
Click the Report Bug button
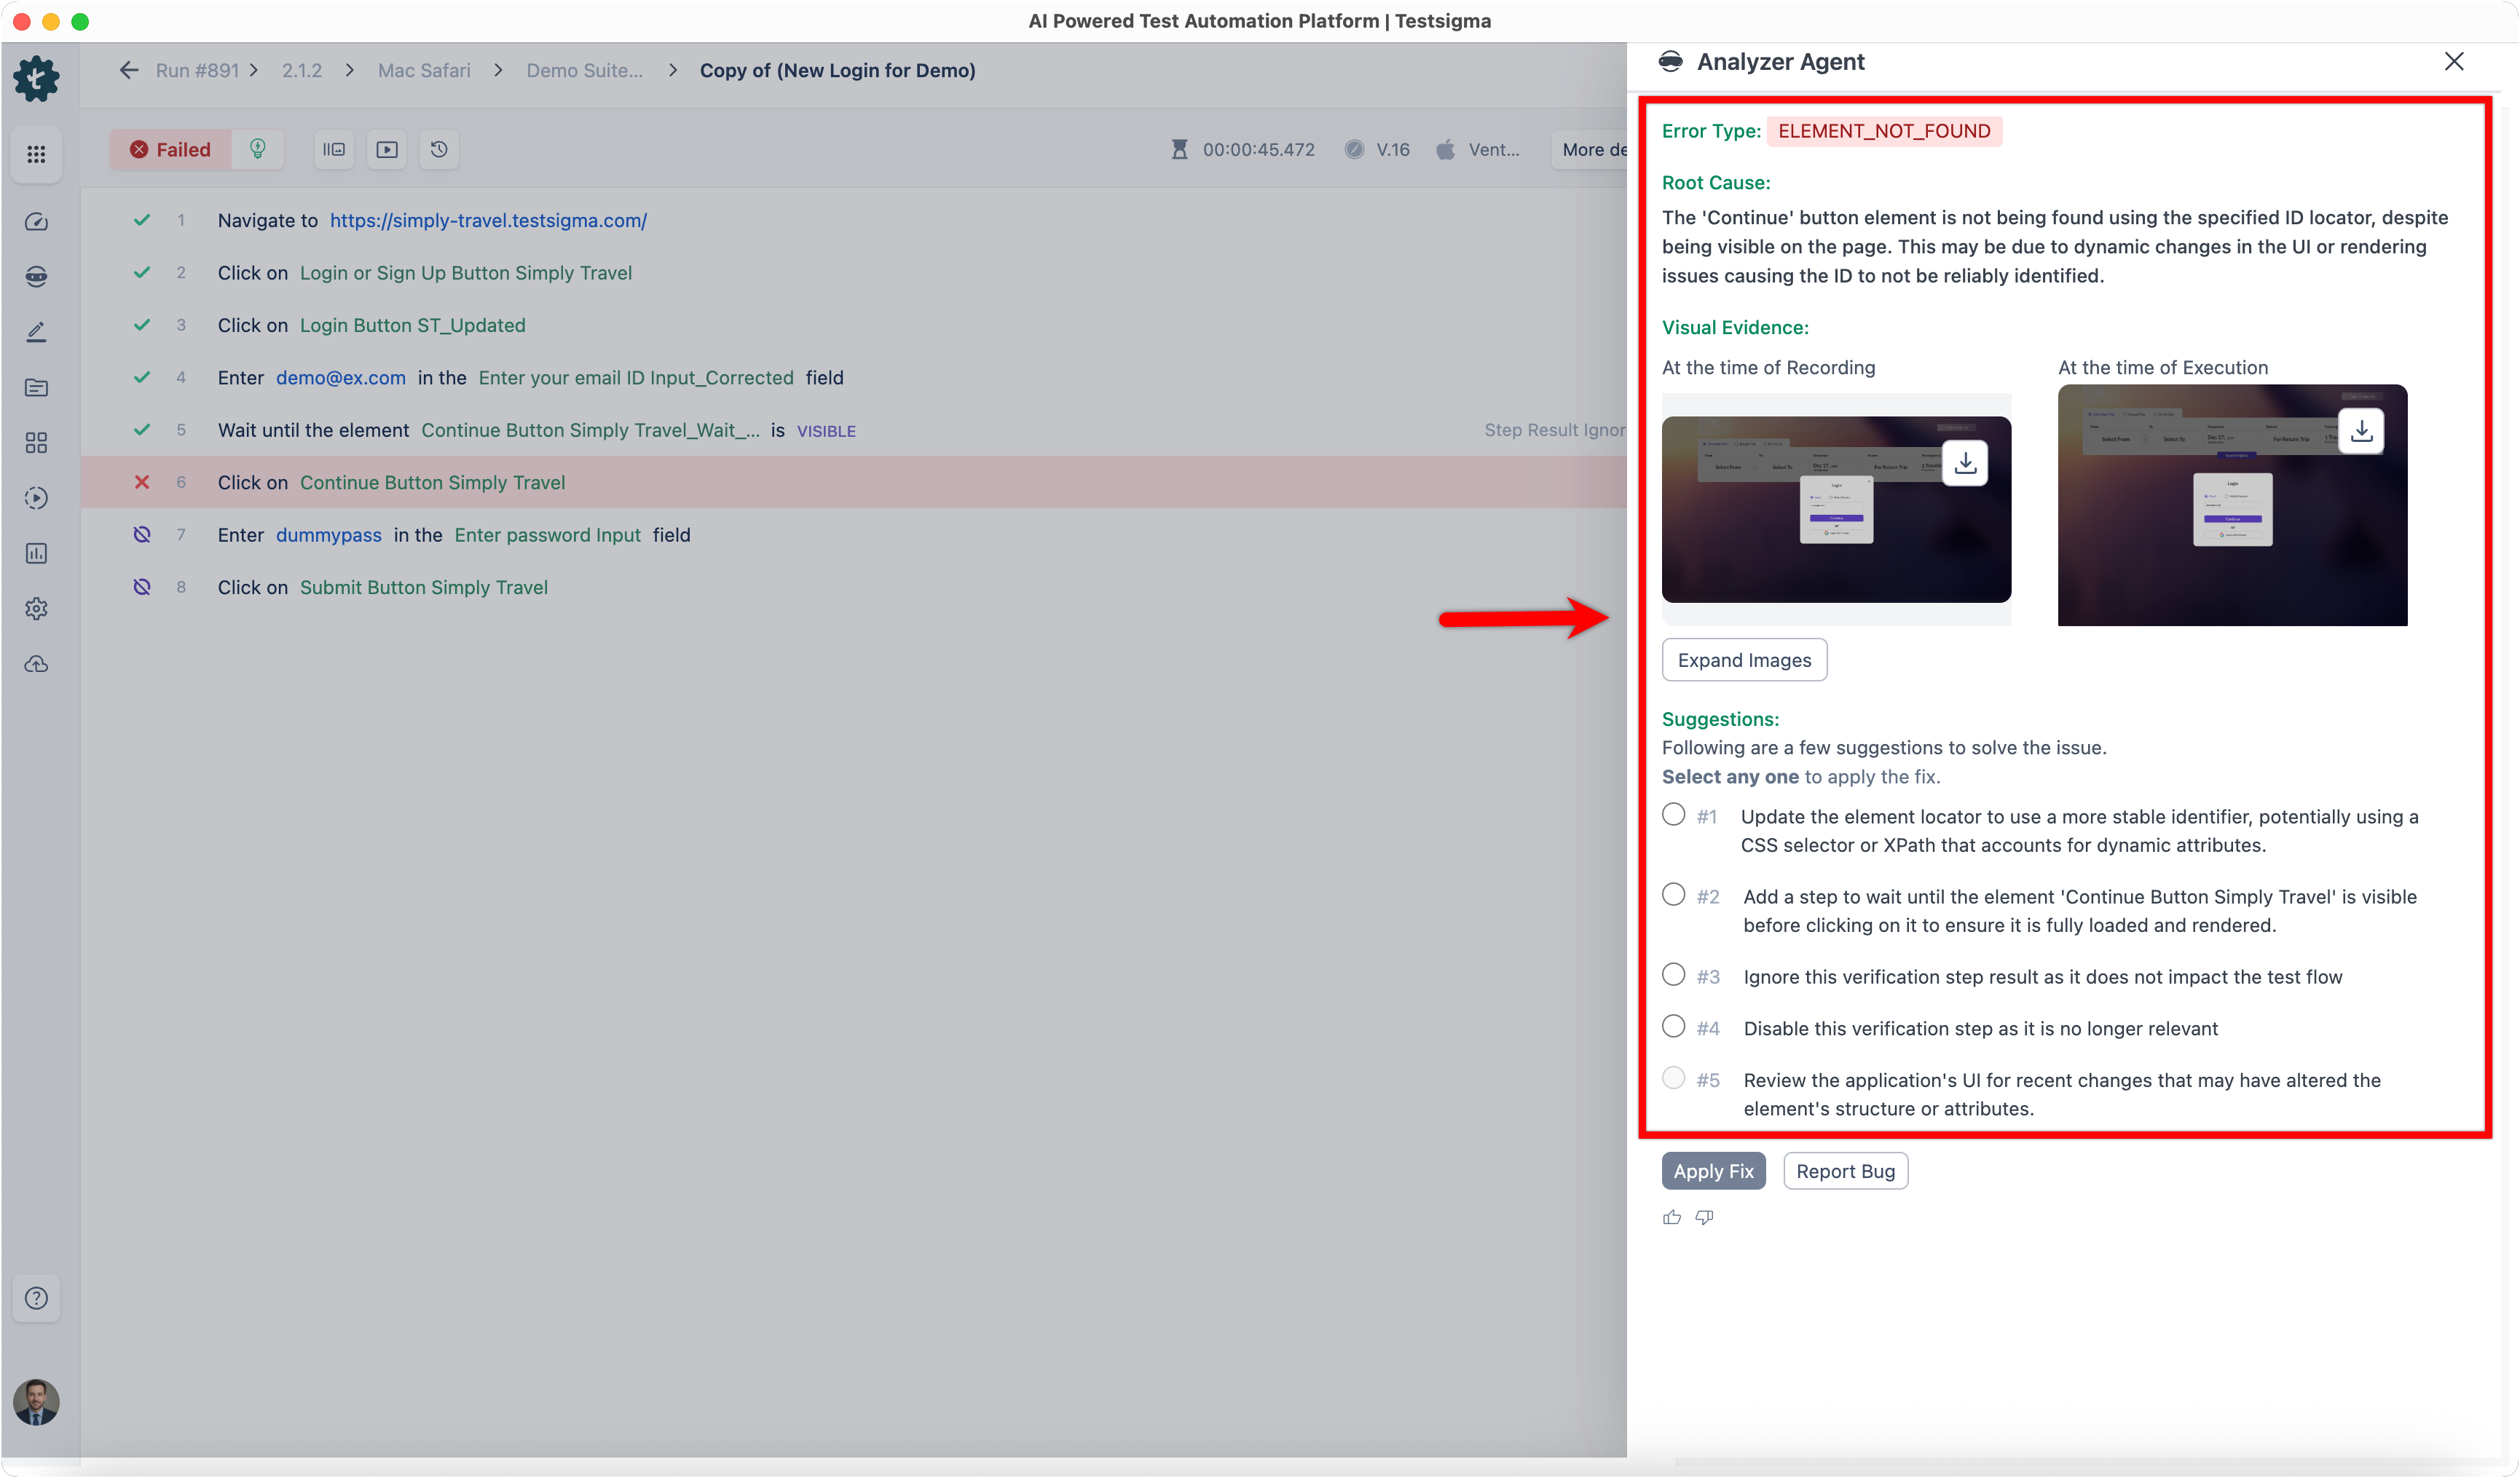(1844, 1171)
